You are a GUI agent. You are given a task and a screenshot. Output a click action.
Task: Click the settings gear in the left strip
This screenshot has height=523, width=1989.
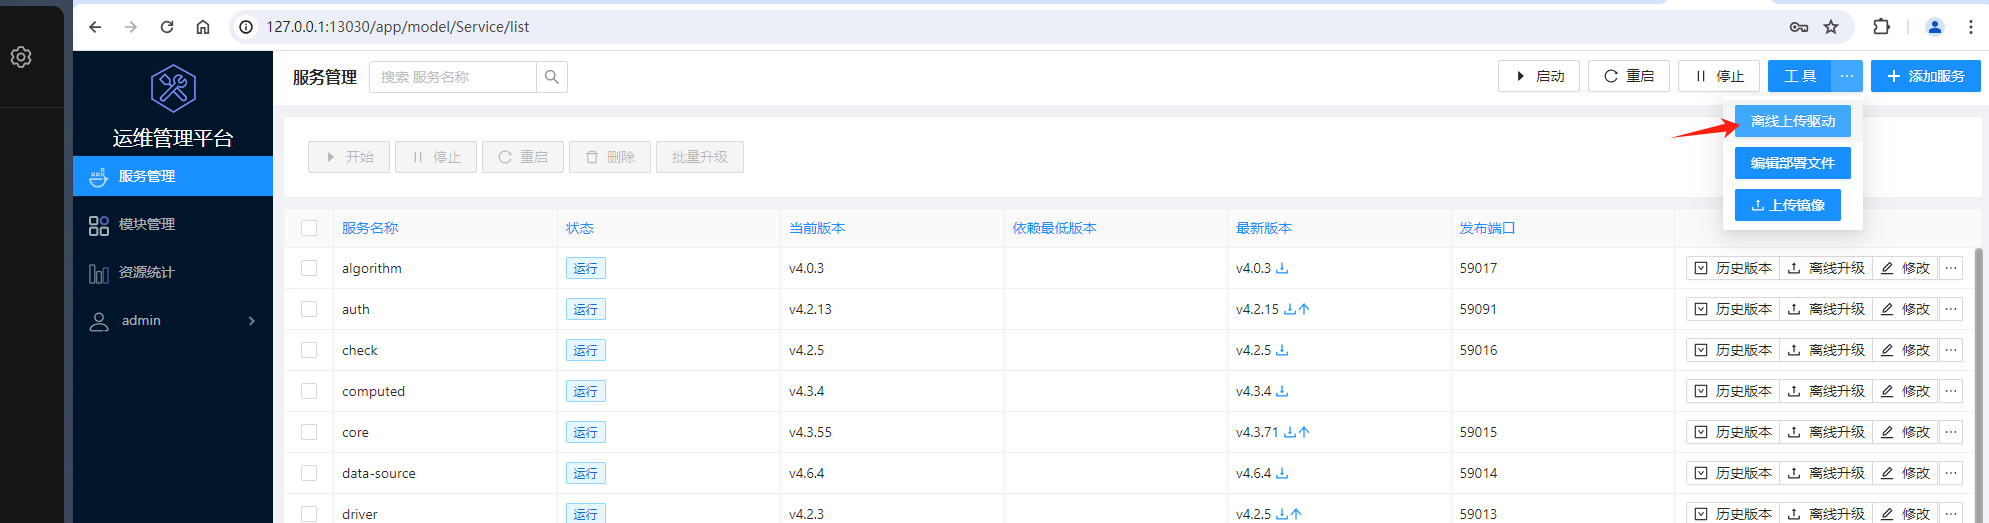coord(21,57)
